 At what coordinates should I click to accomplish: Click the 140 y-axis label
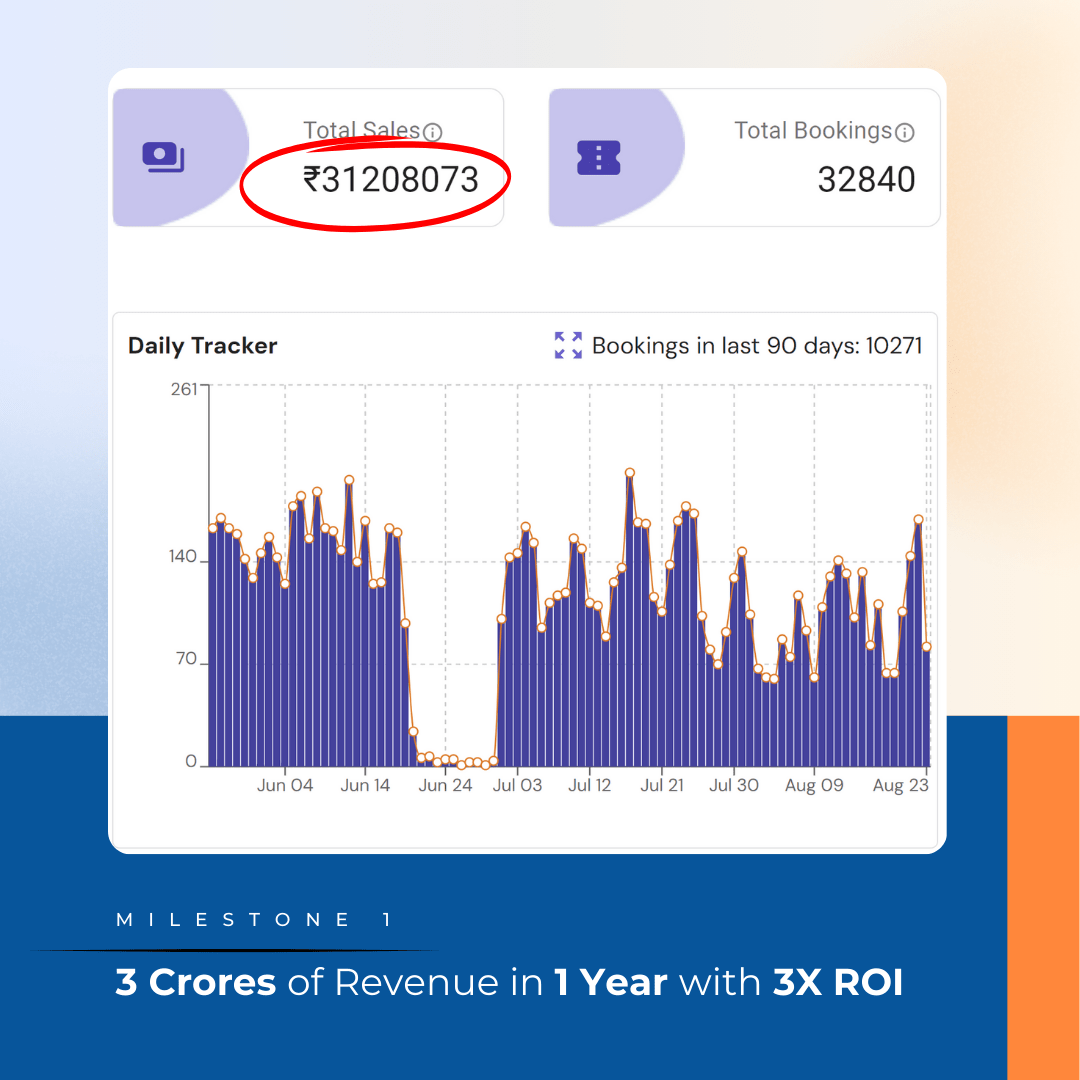[x=183, y=557]
